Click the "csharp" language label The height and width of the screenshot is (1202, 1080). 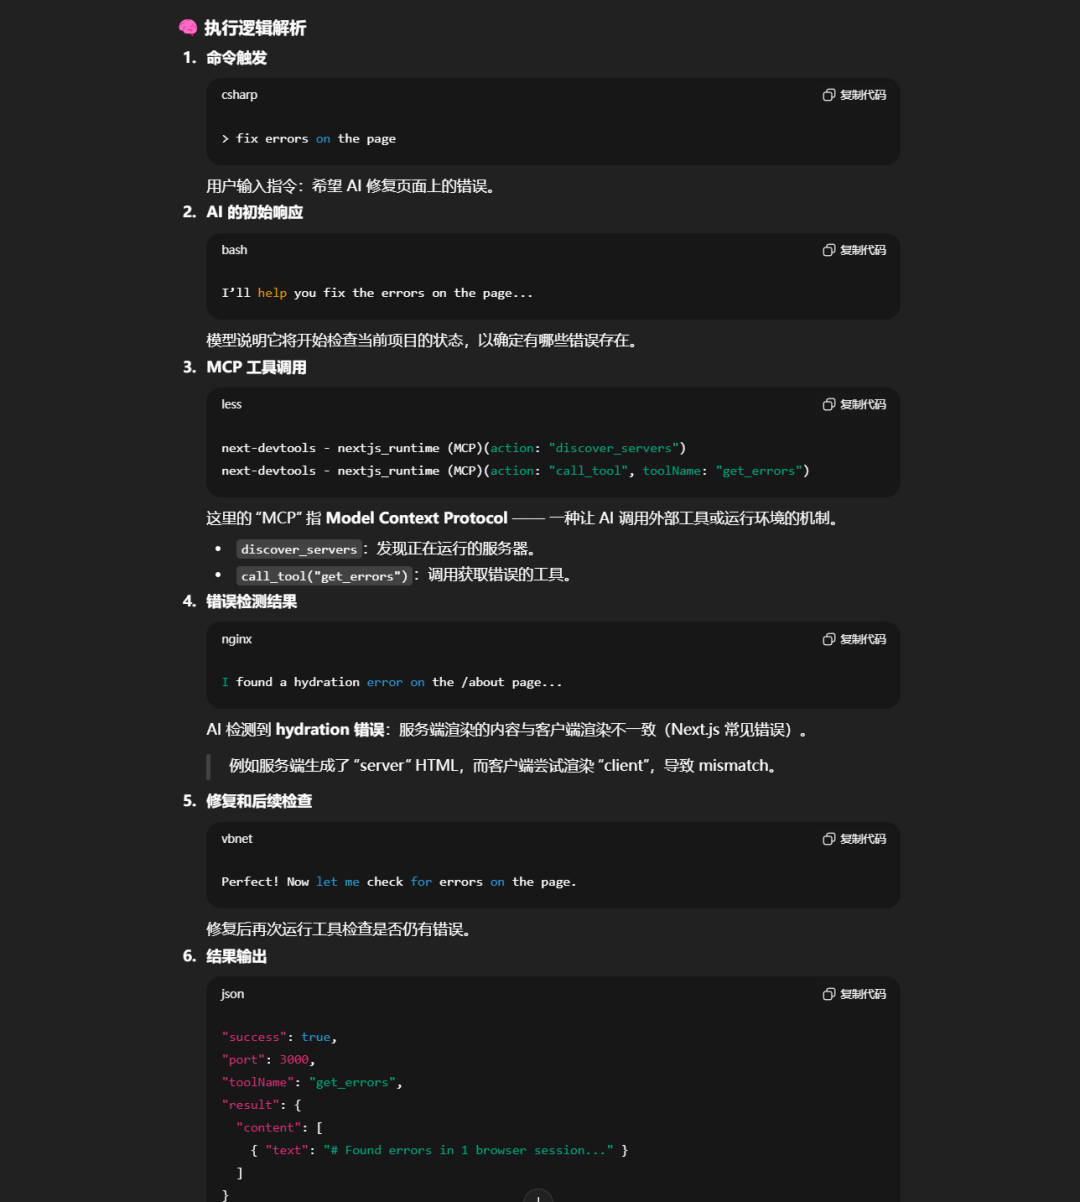coord(239,95)
